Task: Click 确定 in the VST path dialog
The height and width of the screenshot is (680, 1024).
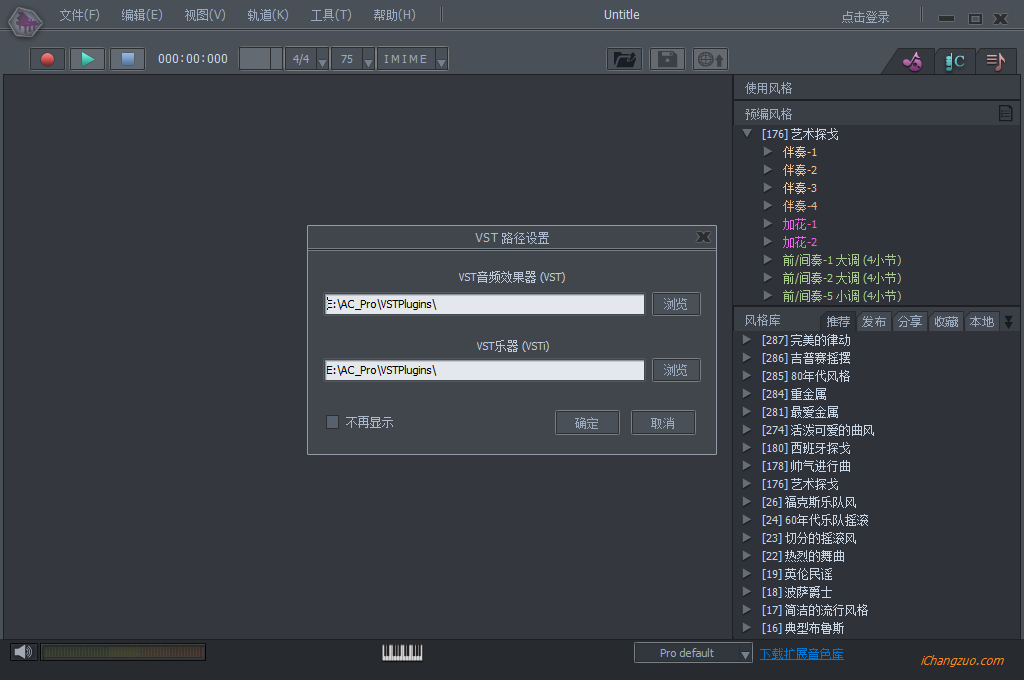Action: (587, 422)
